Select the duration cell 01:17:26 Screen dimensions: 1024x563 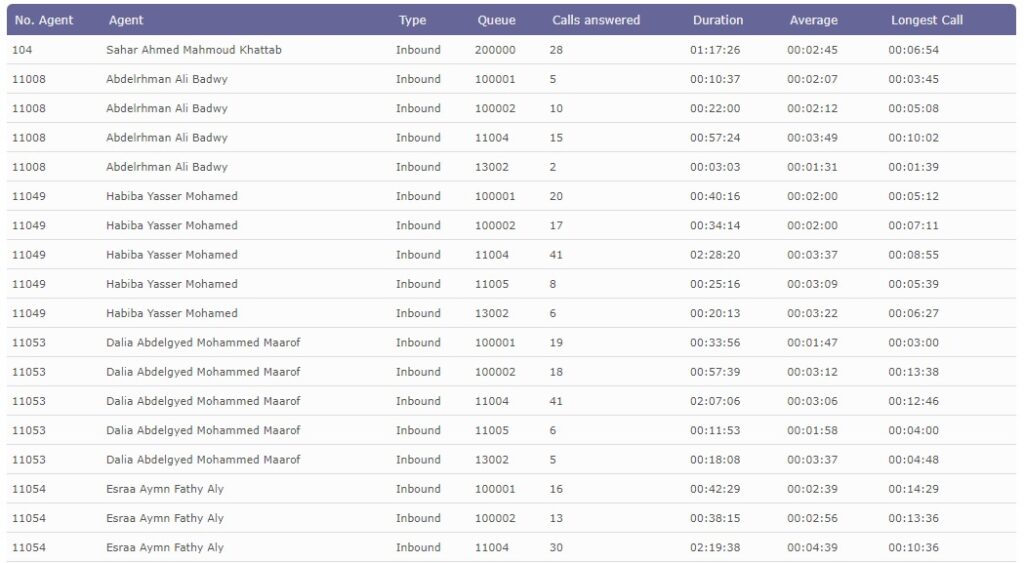[x=715, y=50]
